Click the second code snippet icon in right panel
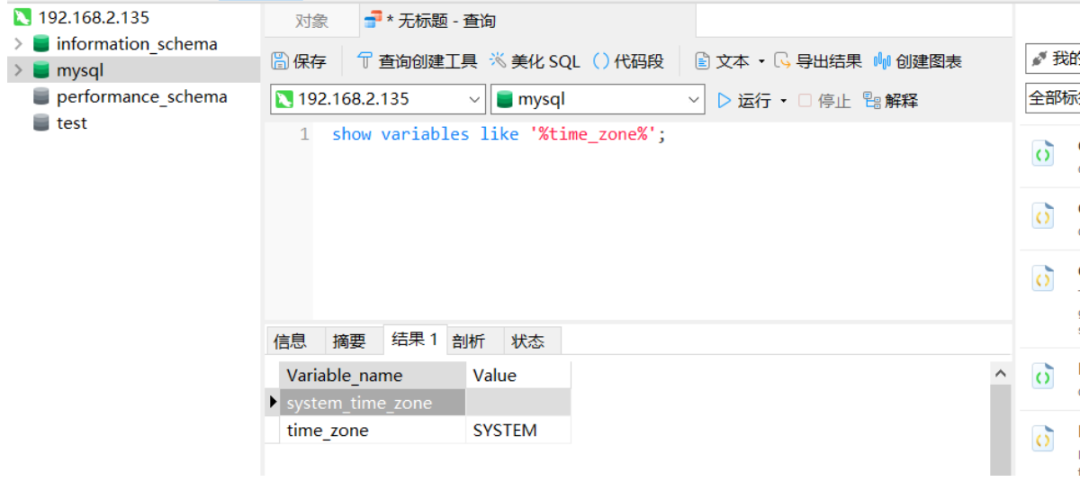Image resolution: width=1080 pixels, height=491 pixels. (x=1043, y=217)
